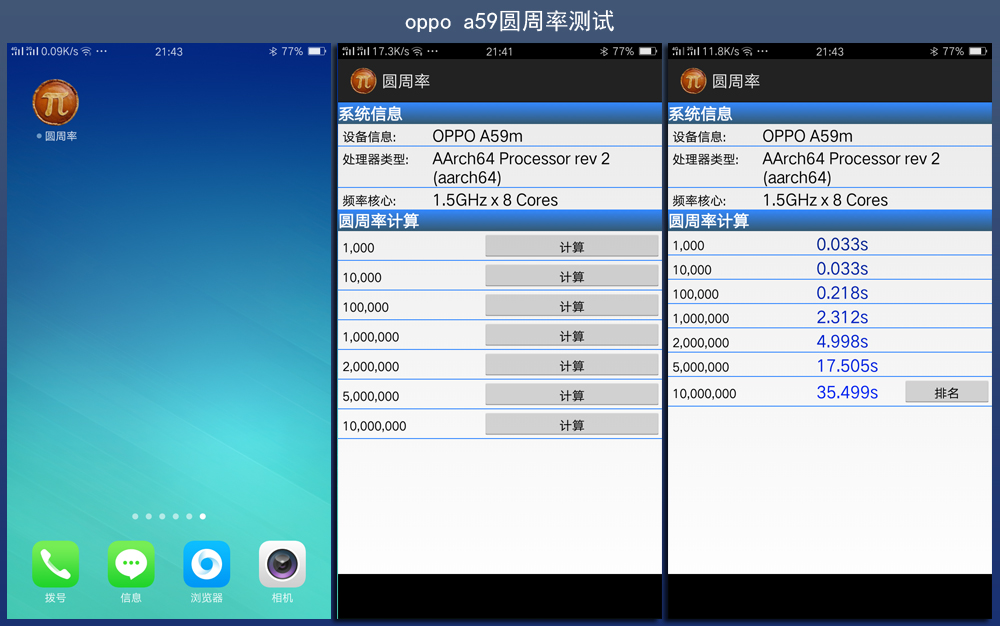The image size is (1000, 626).
Task: Tap 计算 for the 100,000 row
Action: (572, 305)
